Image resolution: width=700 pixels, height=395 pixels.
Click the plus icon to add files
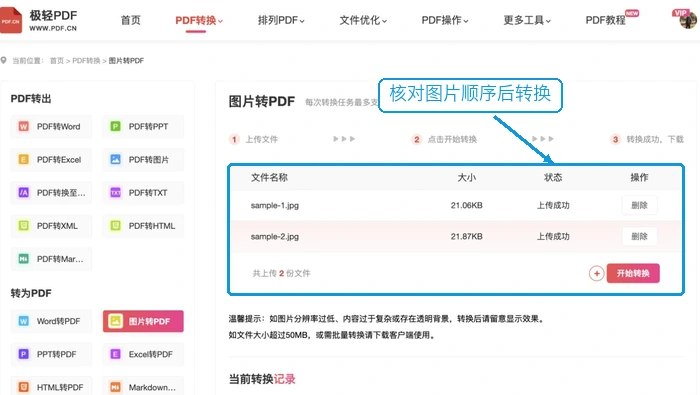(x=596, y=273)
